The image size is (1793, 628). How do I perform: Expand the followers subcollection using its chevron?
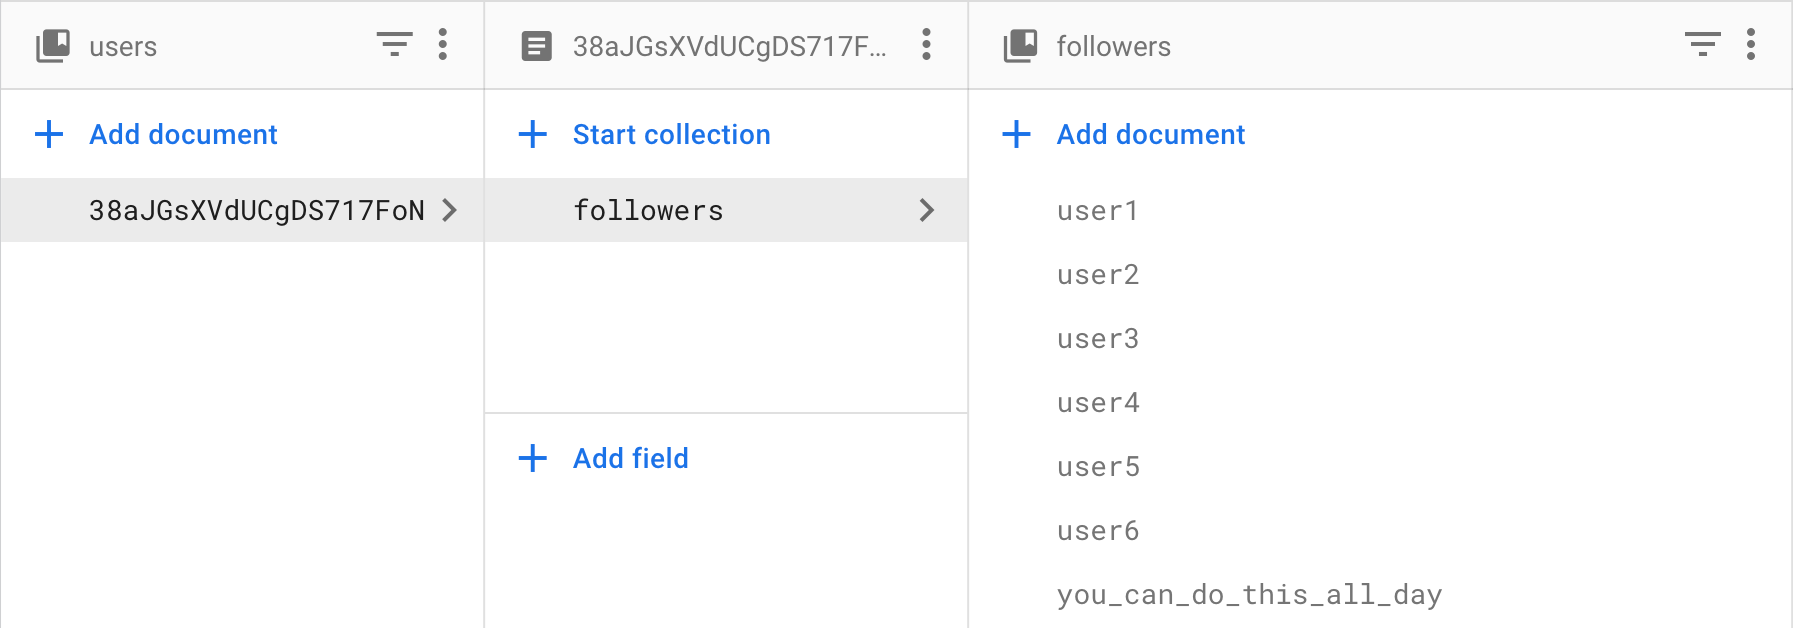(928, 211)
